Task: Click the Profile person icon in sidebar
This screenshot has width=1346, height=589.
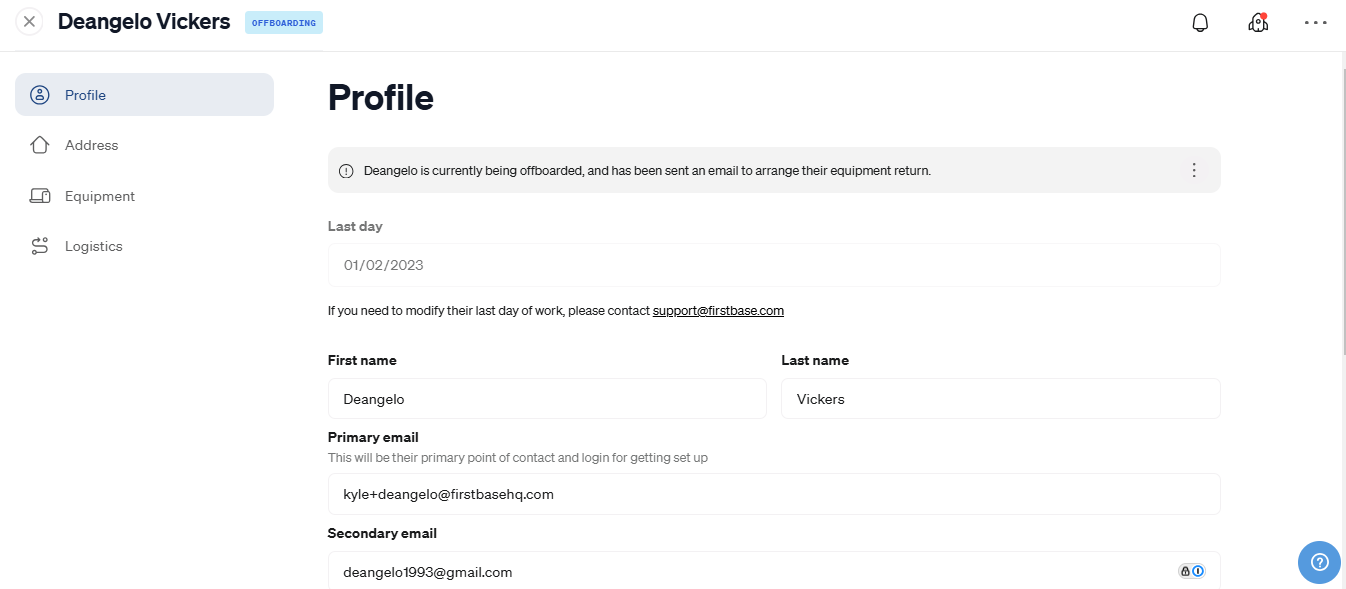Action: click(40, 95)
